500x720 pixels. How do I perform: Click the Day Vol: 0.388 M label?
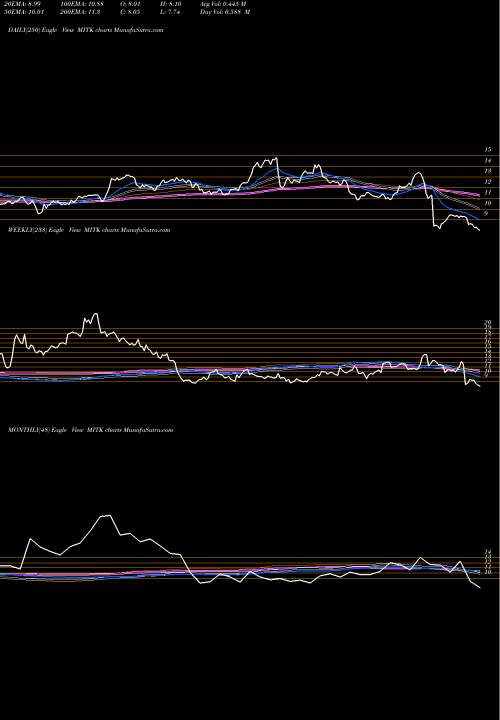tap(225, 12)
